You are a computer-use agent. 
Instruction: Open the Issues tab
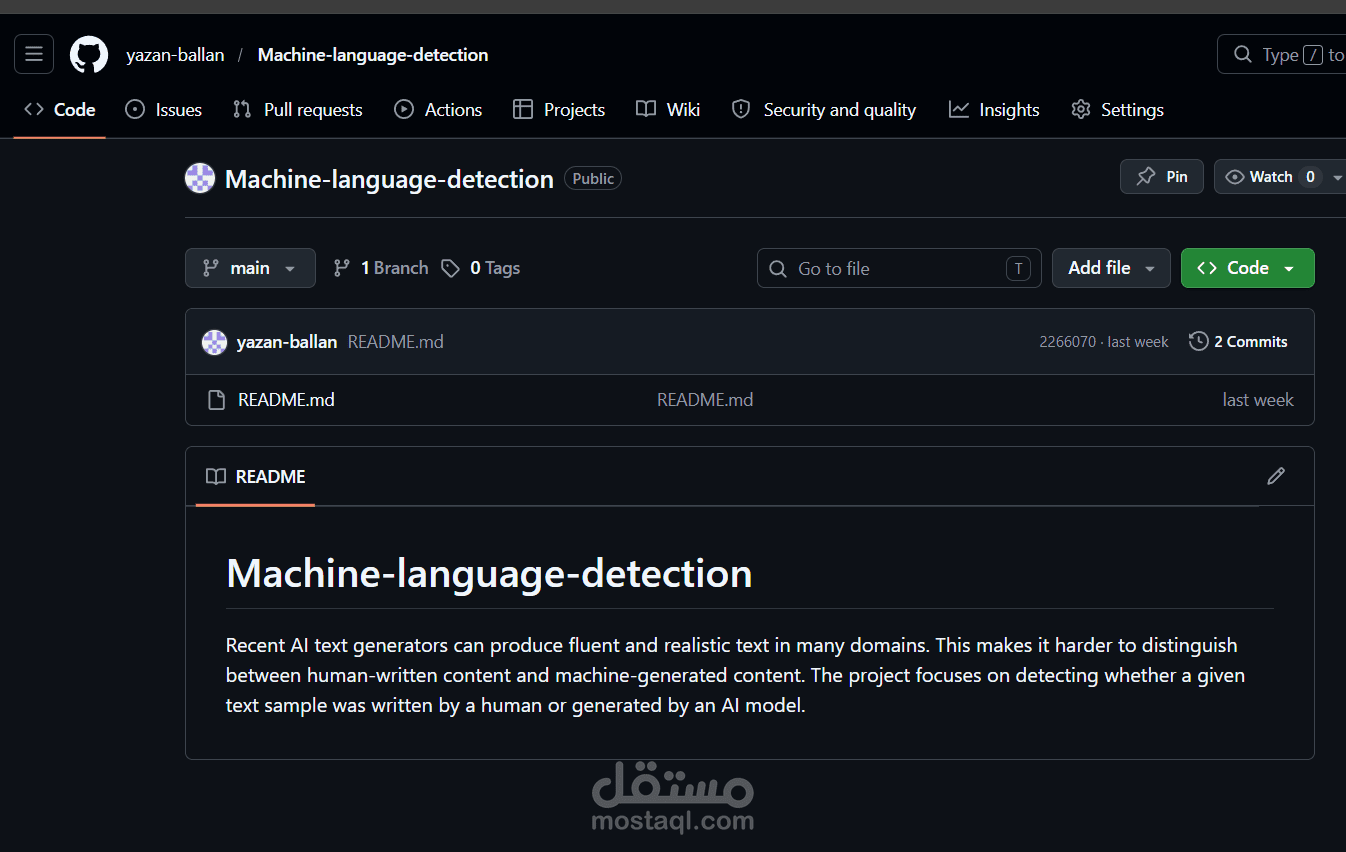tap(164, 110)
